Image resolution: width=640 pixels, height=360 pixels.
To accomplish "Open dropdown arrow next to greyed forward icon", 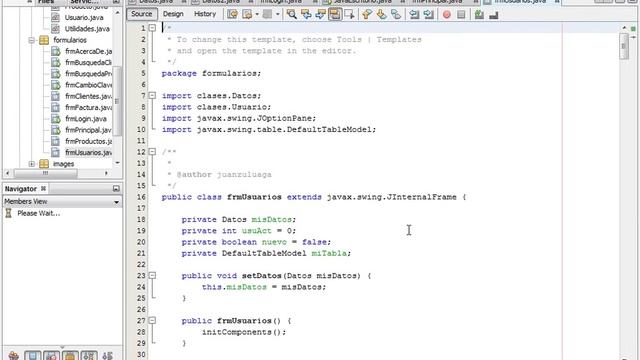I will tap(278, 14).
